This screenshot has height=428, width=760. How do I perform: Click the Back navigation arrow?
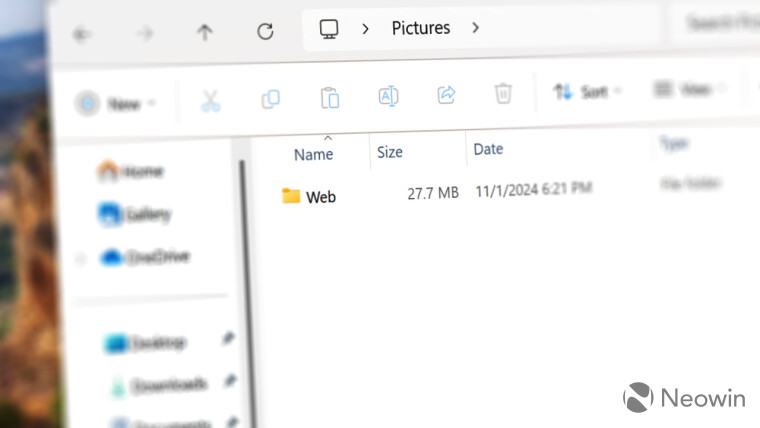[82, 33]
